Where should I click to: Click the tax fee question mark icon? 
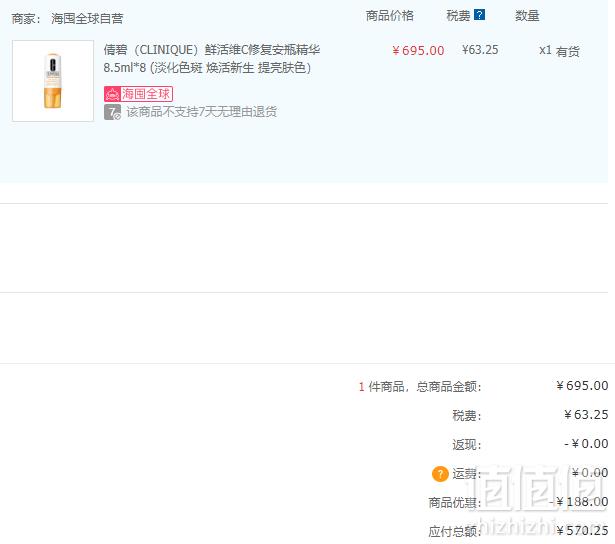(x=479, y=15)
